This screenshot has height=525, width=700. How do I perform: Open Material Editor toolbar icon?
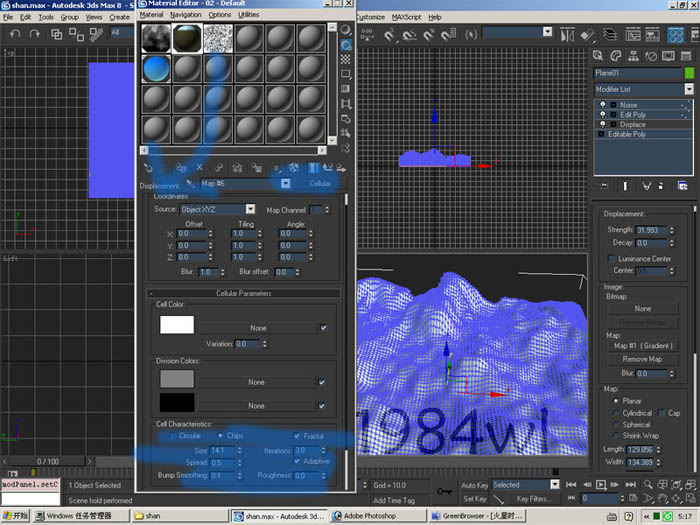tap(675, 34)
